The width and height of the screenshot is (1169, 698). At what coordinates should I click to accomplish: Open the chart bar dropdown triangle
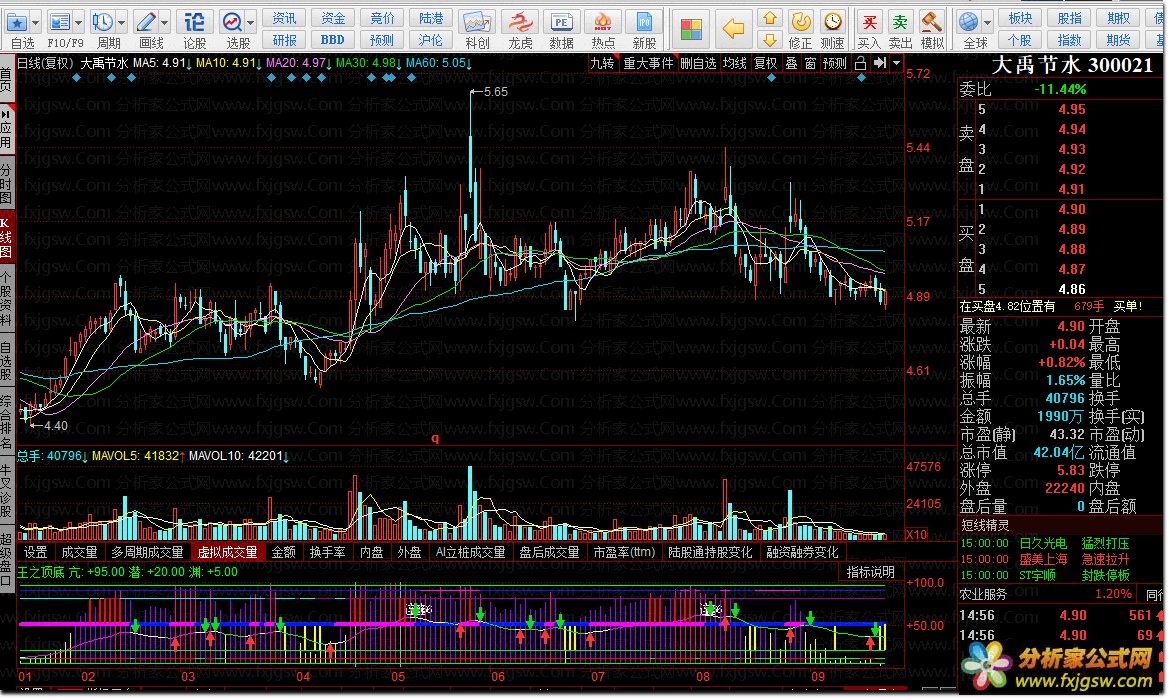click(896, 63)
